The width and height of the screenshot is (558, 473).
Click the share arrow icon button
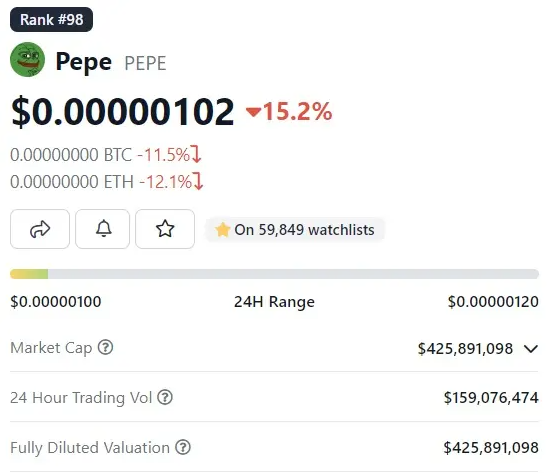click(x=40, y=229)
